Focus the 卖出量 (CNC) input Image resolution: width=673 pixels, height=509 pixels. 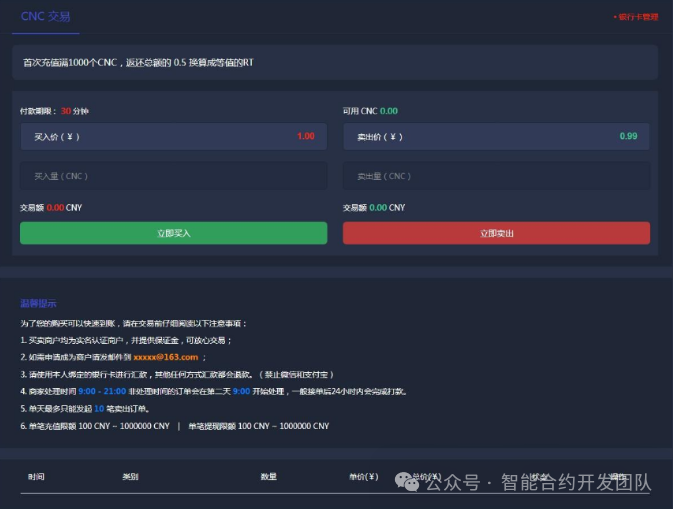[496, 176]
